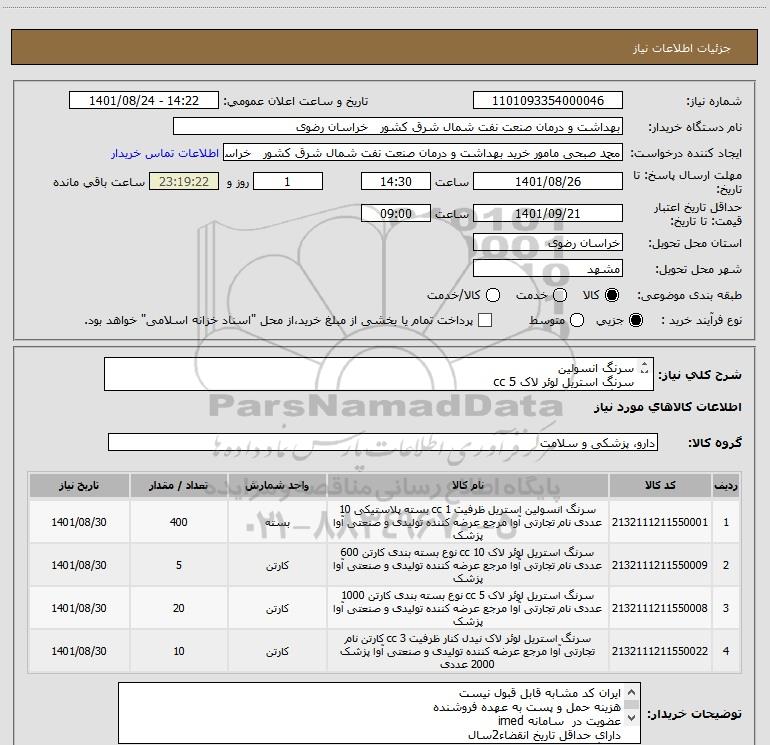Screen dimensions: 770x745
Task: Click the شماره نیاز field 1101093354000046
Action: pyautogui.click(x=548, y=101)
